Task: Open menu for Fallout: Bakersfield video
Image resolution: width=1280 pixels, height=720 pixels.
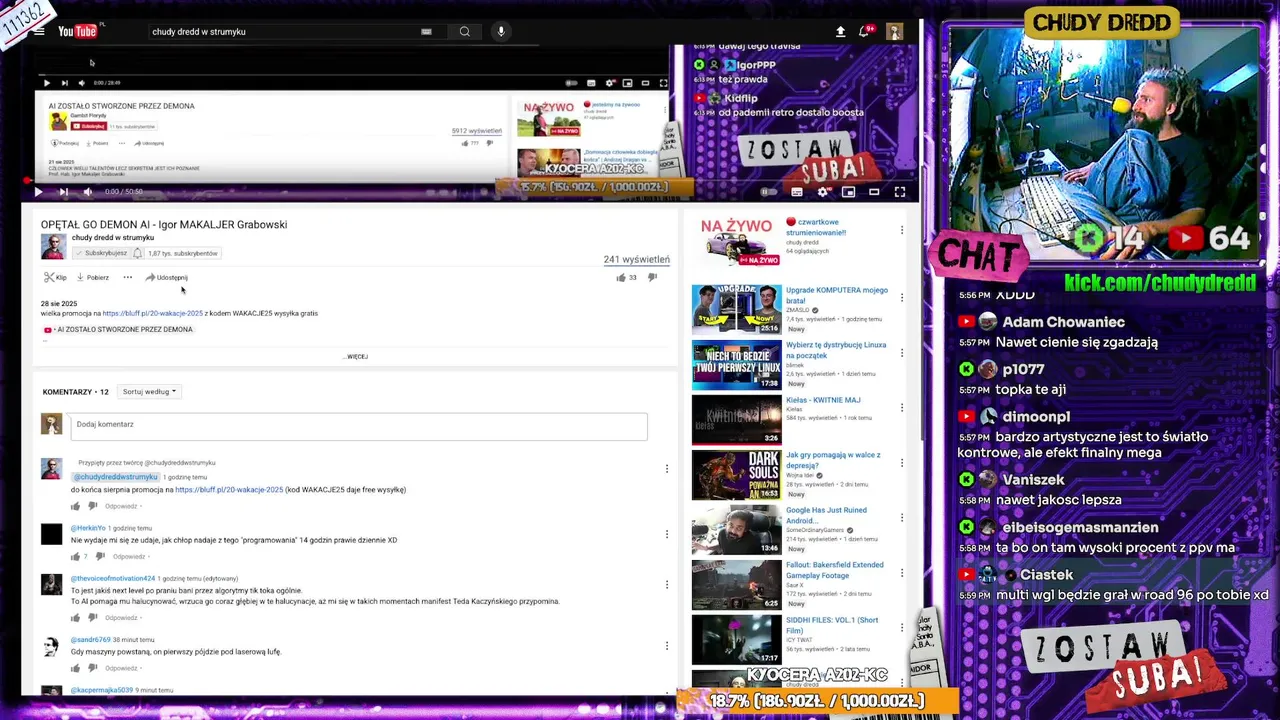Action: (902, 572)
